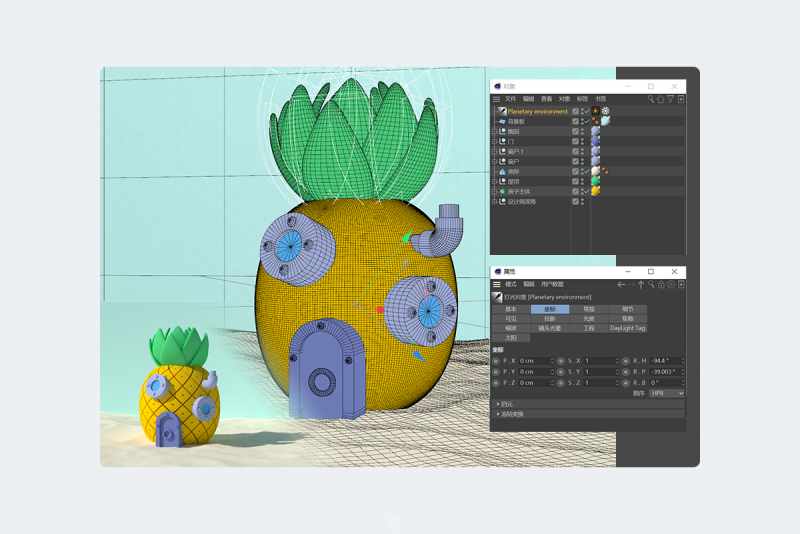Click the light object icon of Planetary environment
The width and height of the screenshot is (800, 534).
(502, 111)
